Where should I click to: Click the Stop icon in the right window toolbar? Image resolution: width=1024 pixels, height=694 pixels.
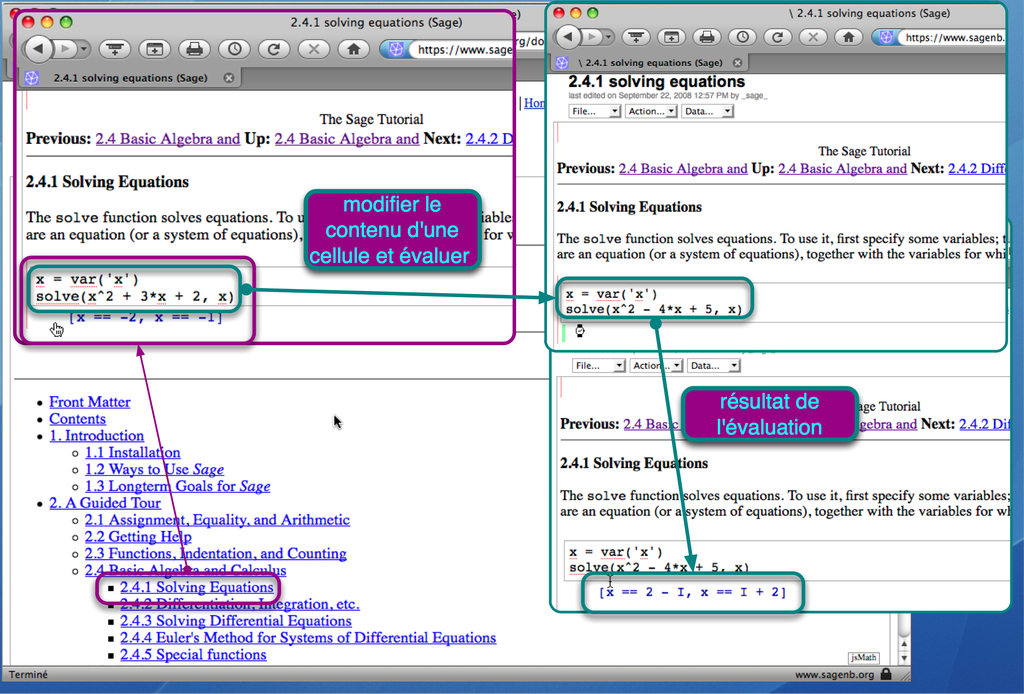click(813, 37)
